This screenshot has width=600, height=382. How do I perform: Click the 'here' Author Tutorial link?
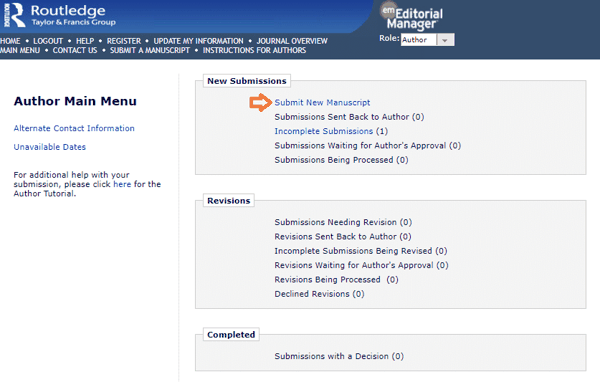click(x=122, y=184)
